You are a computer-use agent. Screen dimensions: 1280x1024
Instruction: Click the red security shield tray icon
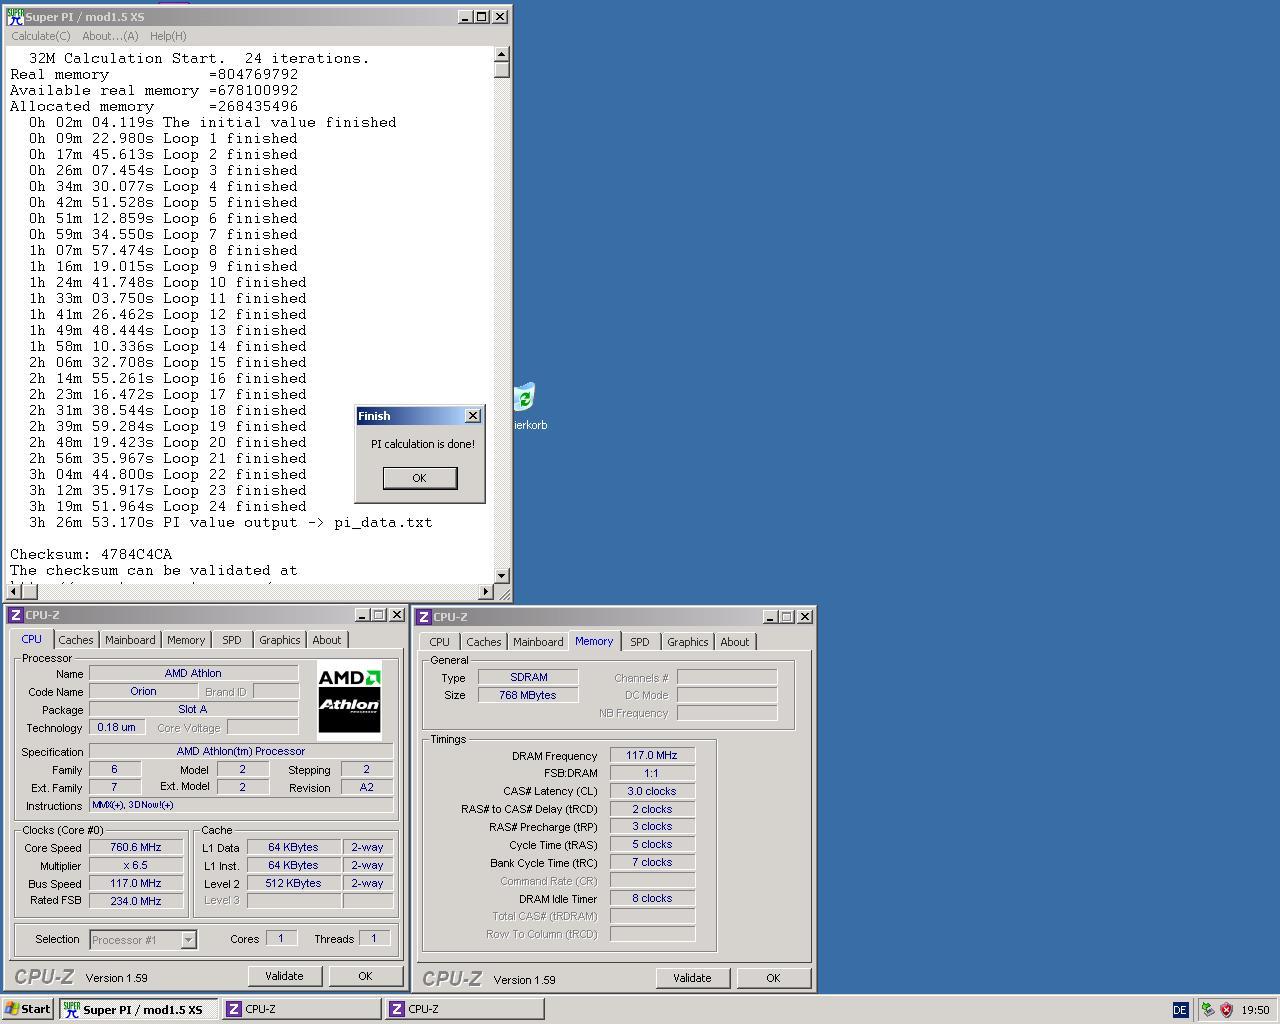(1226, 1010)
